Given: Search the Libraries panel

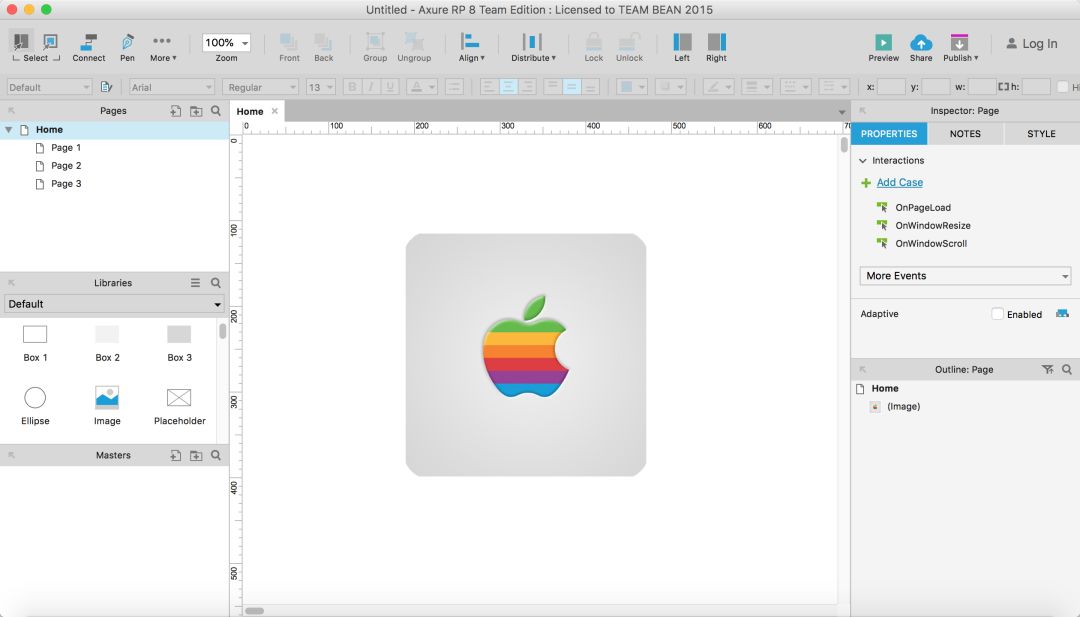Looking at the screenshot, I should (x=216, y=283).
